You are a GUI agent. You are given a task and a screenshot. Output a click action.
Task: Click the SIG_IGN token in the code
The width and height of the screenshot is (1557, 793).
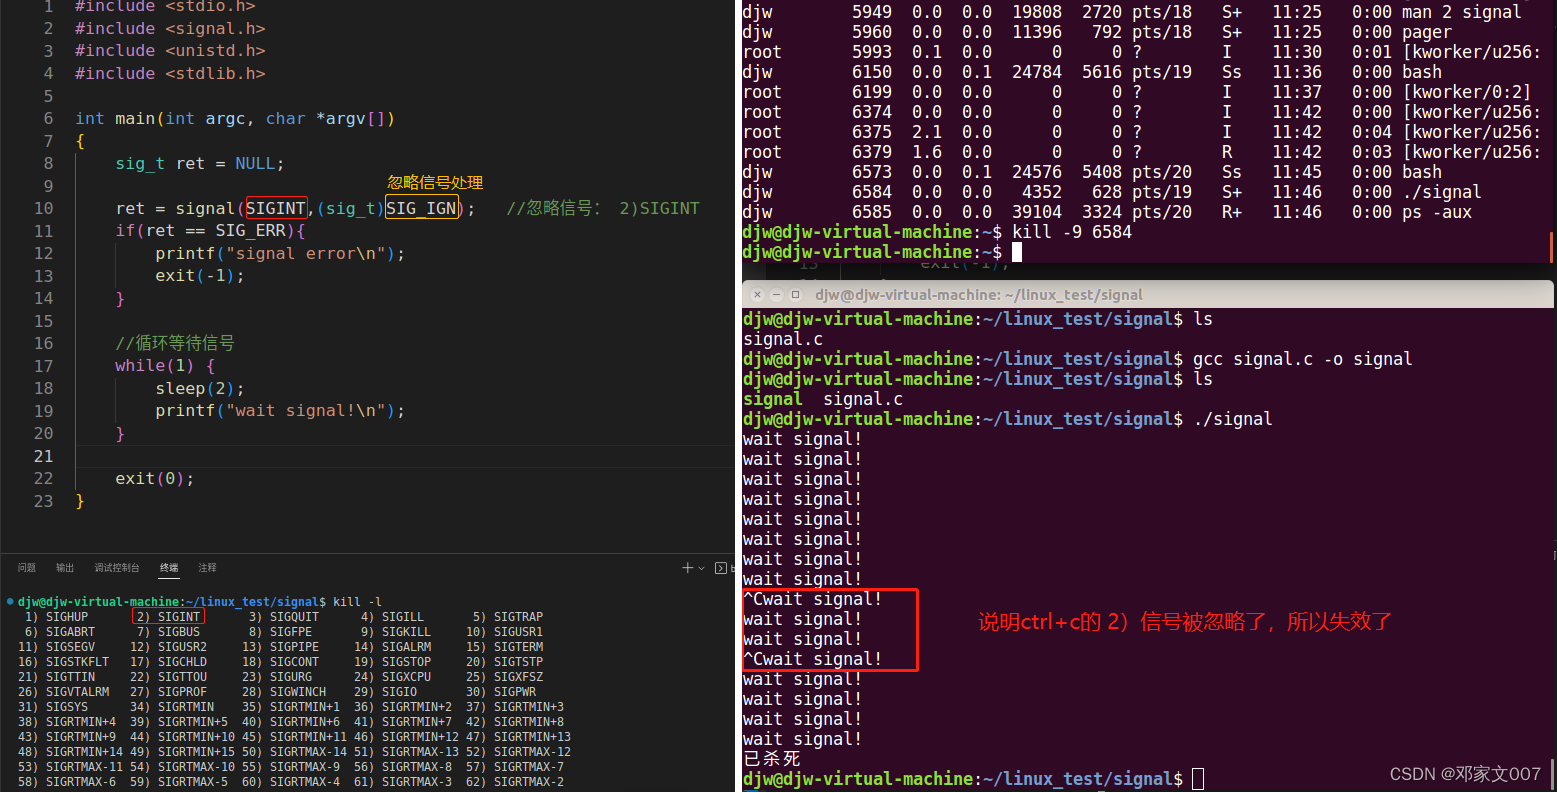tap(421, 208)
